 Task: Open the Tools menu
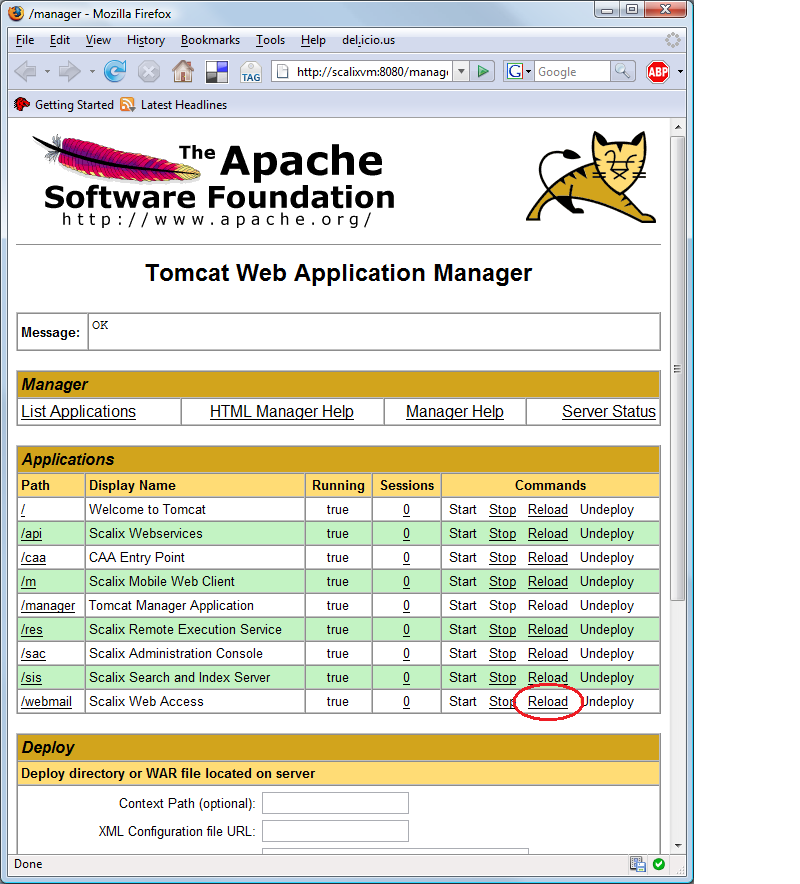(270, 40)
